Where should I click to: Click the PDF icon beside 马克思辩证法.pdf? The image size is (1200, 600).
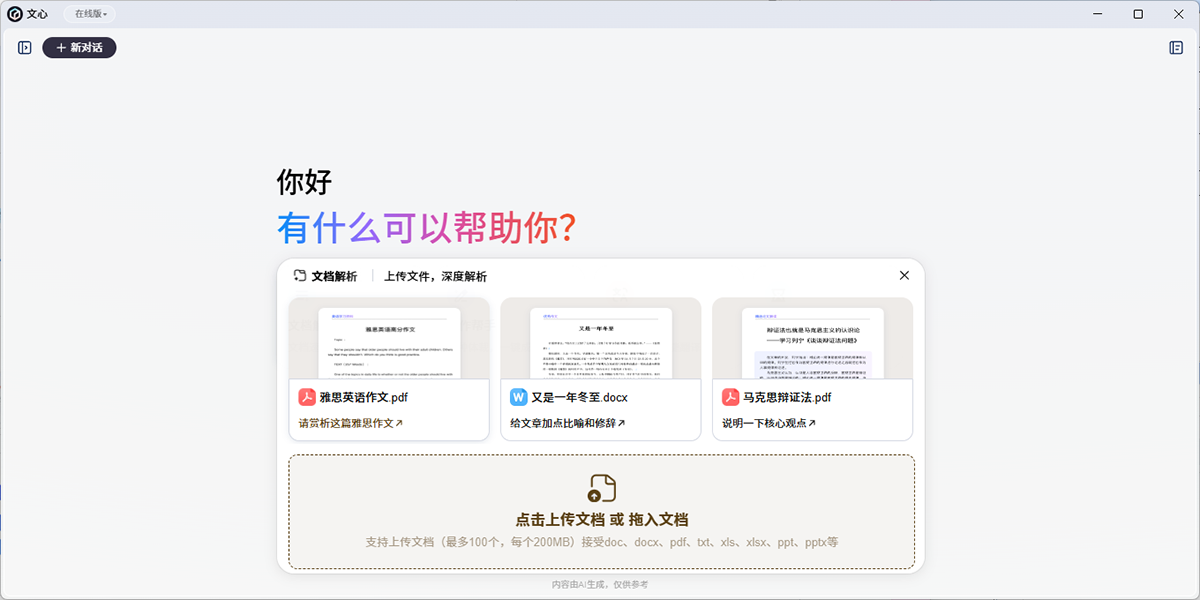pos(730,397)
